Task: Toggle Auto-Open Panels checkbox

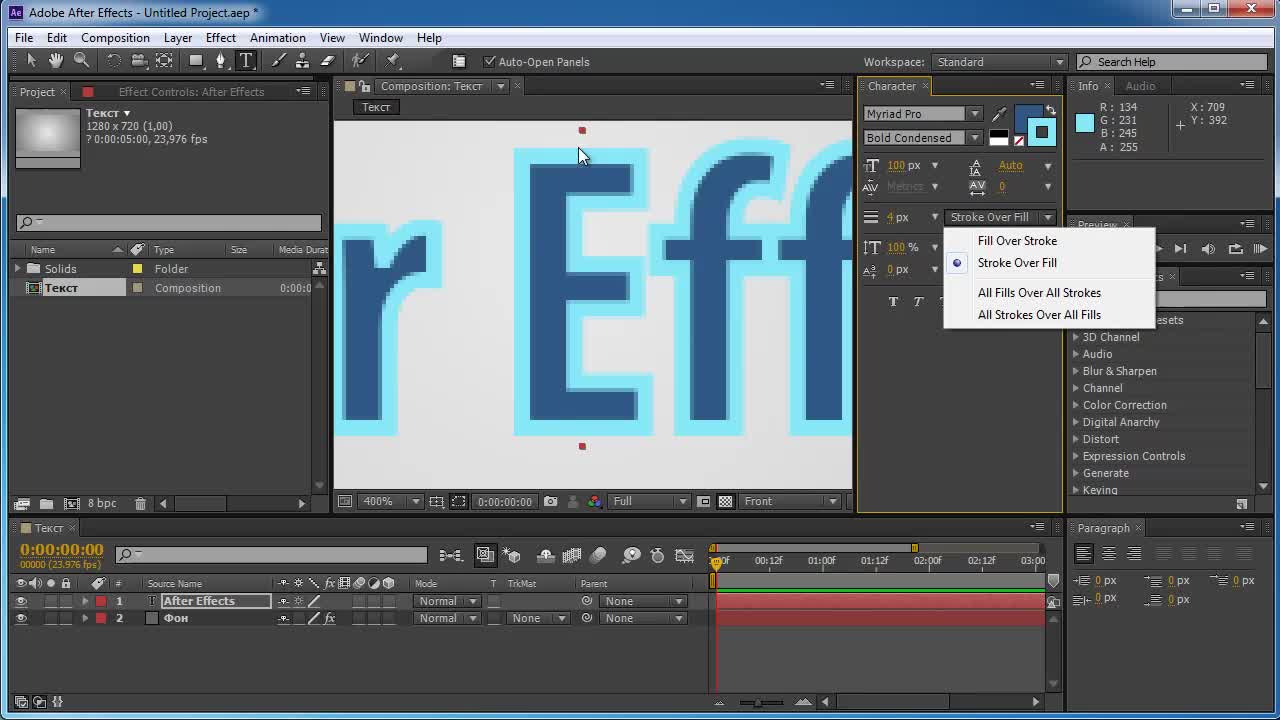Action: pyautogui.click(x=489, y=62)
